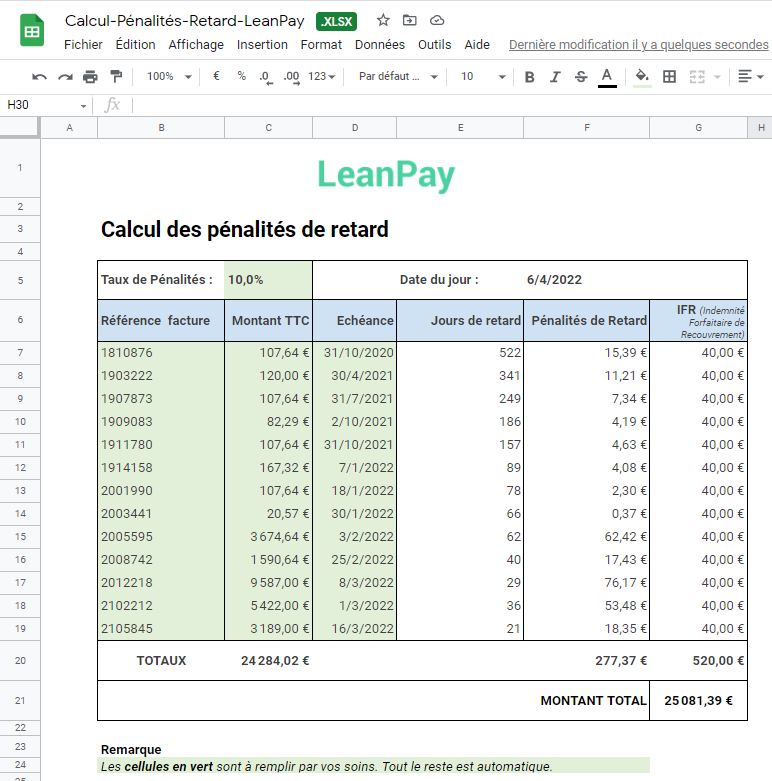772x781 pixels.
Task: Select column C header
Action: click(268, 128)
